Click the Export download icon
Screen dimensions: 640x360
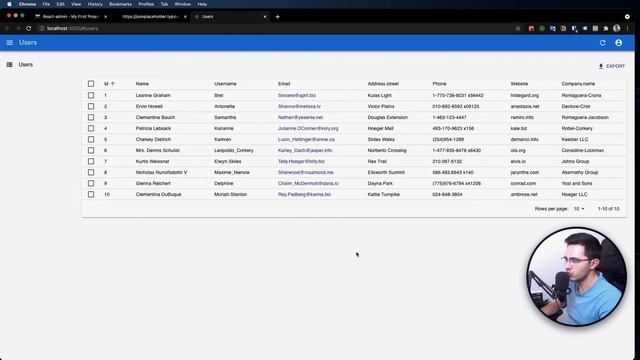(601, 66)
